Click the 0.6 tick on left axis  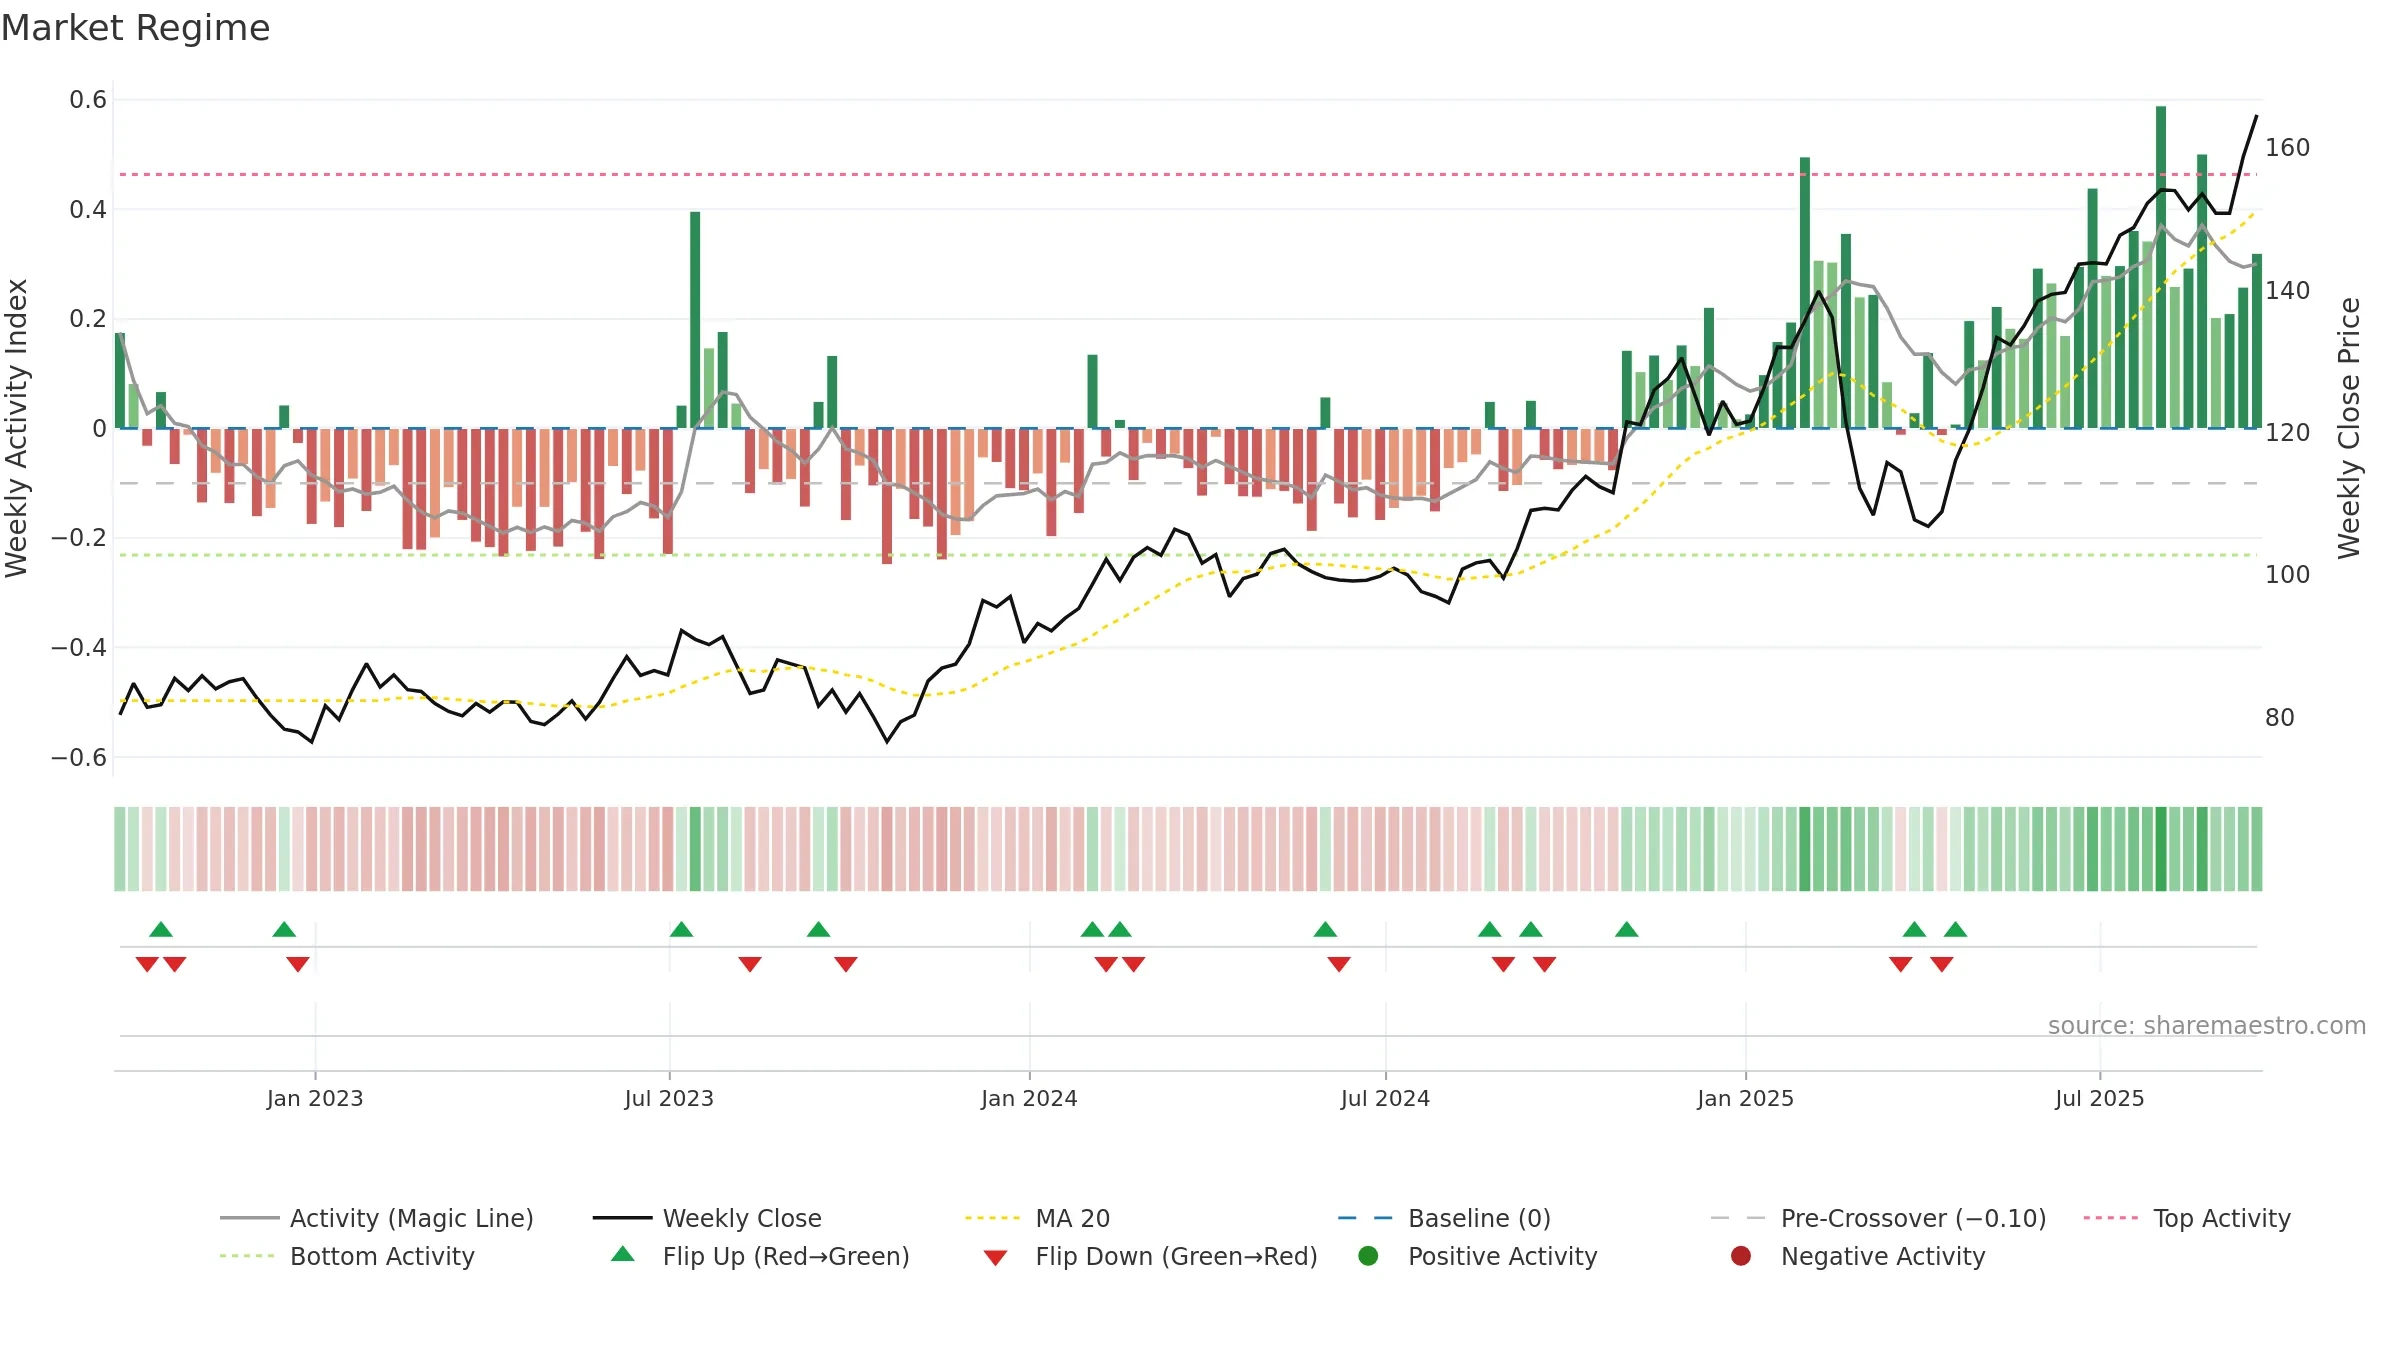coord(88,100)
